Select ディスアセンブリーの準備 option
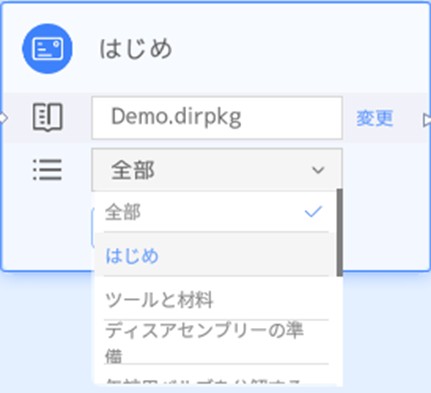 tap(214, 343)
